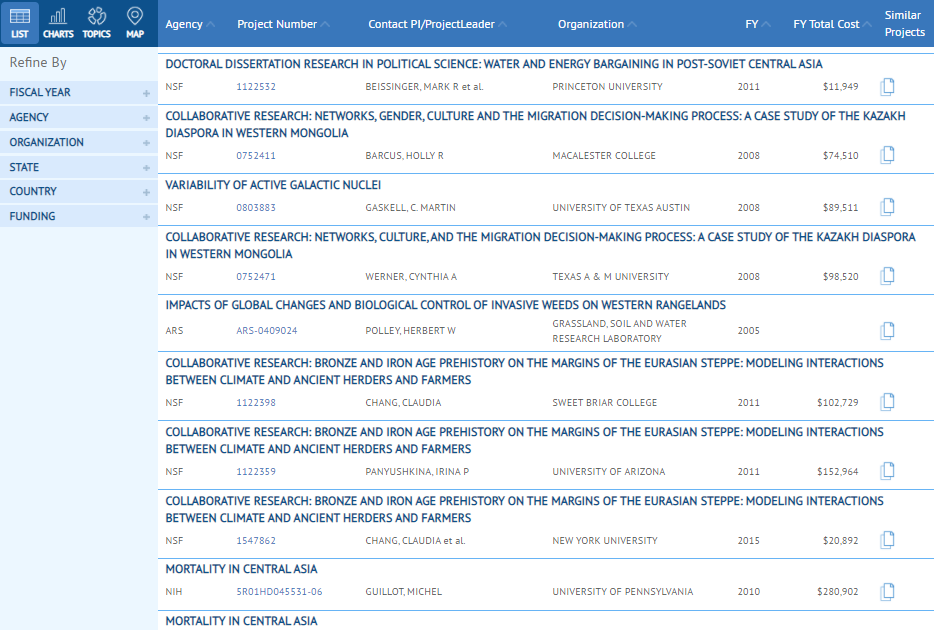Open New York University Bronze Age project title
Image resolution: width=934 pixels, height=630 pixels.
tap(524, 510)
